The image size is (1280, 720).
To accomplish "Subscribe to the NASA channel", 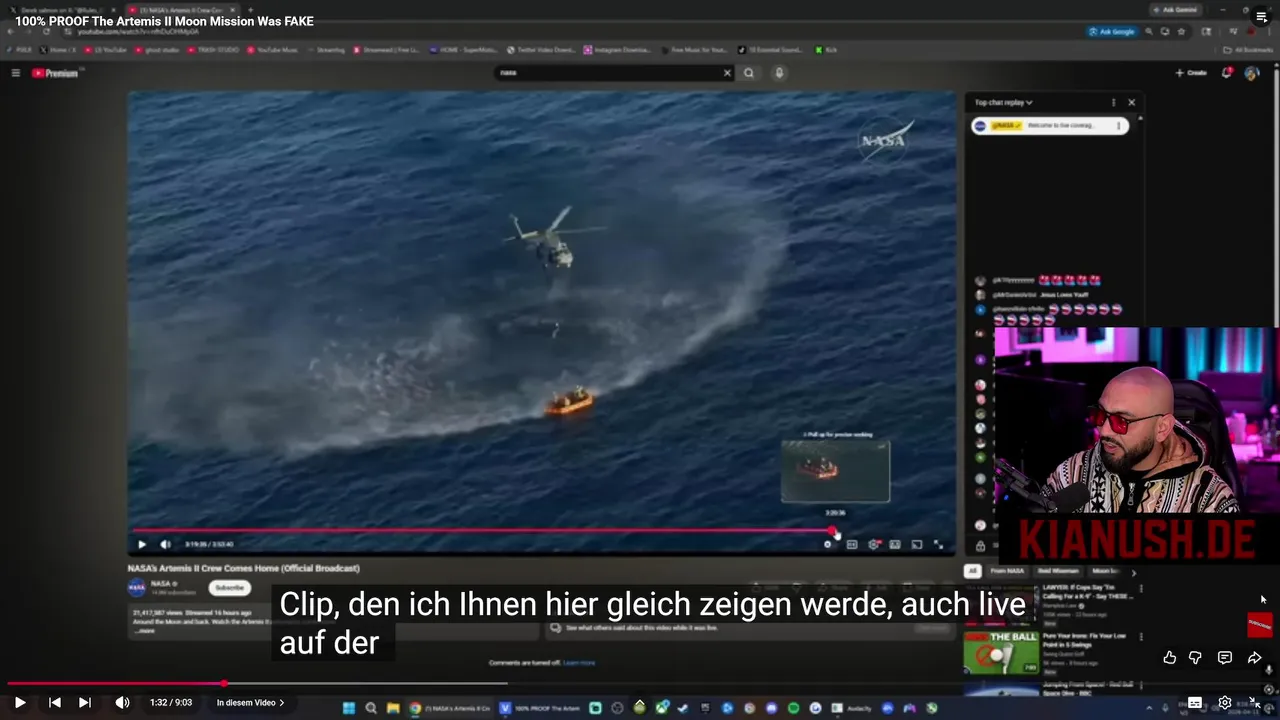I will (x=229, y=588).
